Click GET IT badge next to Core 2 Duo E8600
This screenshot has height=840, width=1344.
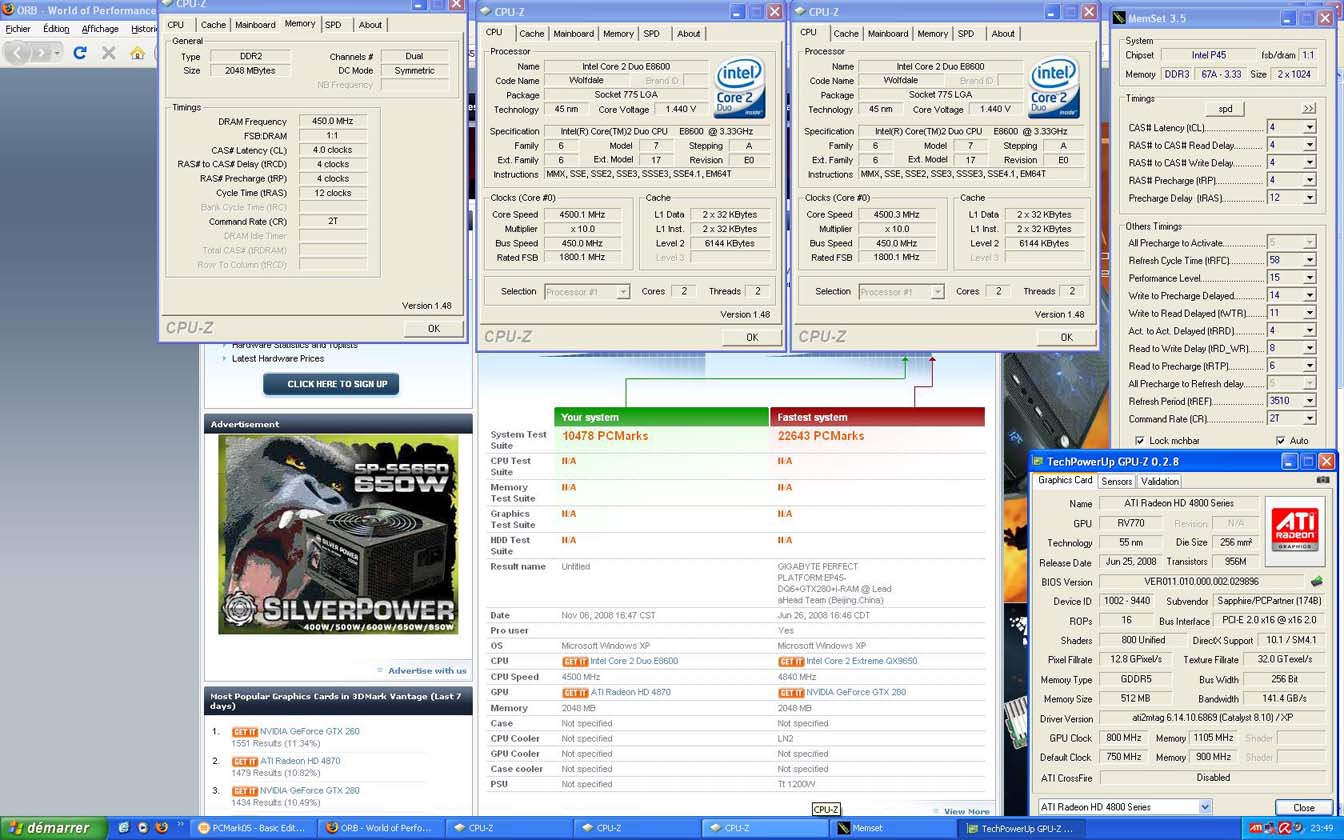point(575,662)
